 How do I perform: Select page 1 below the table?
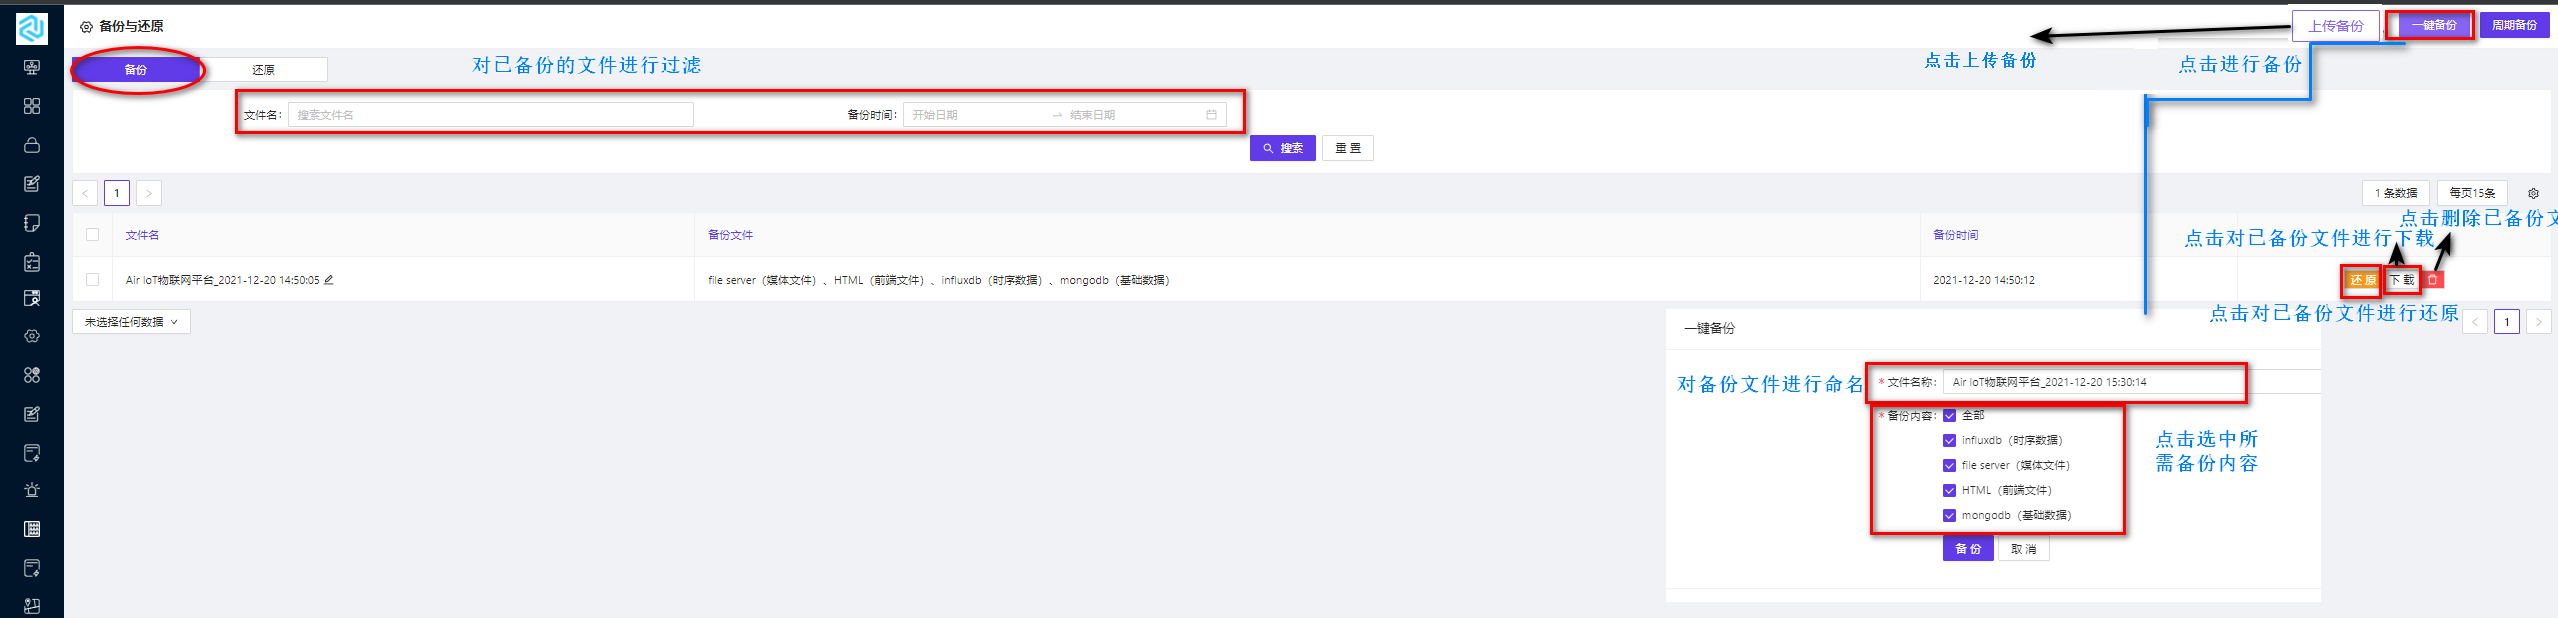[x=2507, y=322]
